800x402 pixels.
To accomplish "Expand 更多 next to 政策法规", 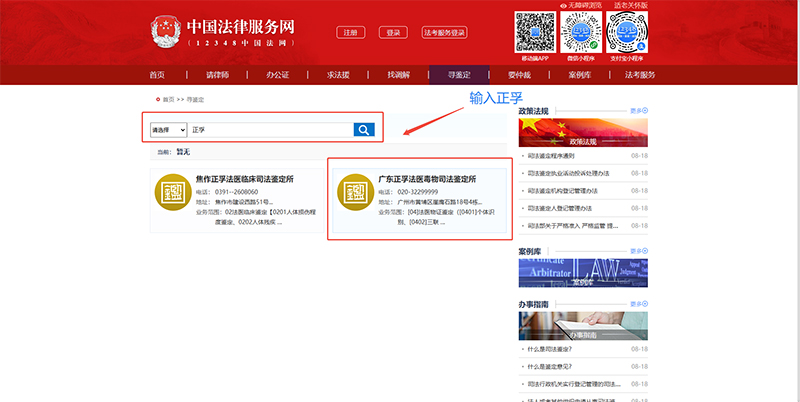I will point(638,110).
